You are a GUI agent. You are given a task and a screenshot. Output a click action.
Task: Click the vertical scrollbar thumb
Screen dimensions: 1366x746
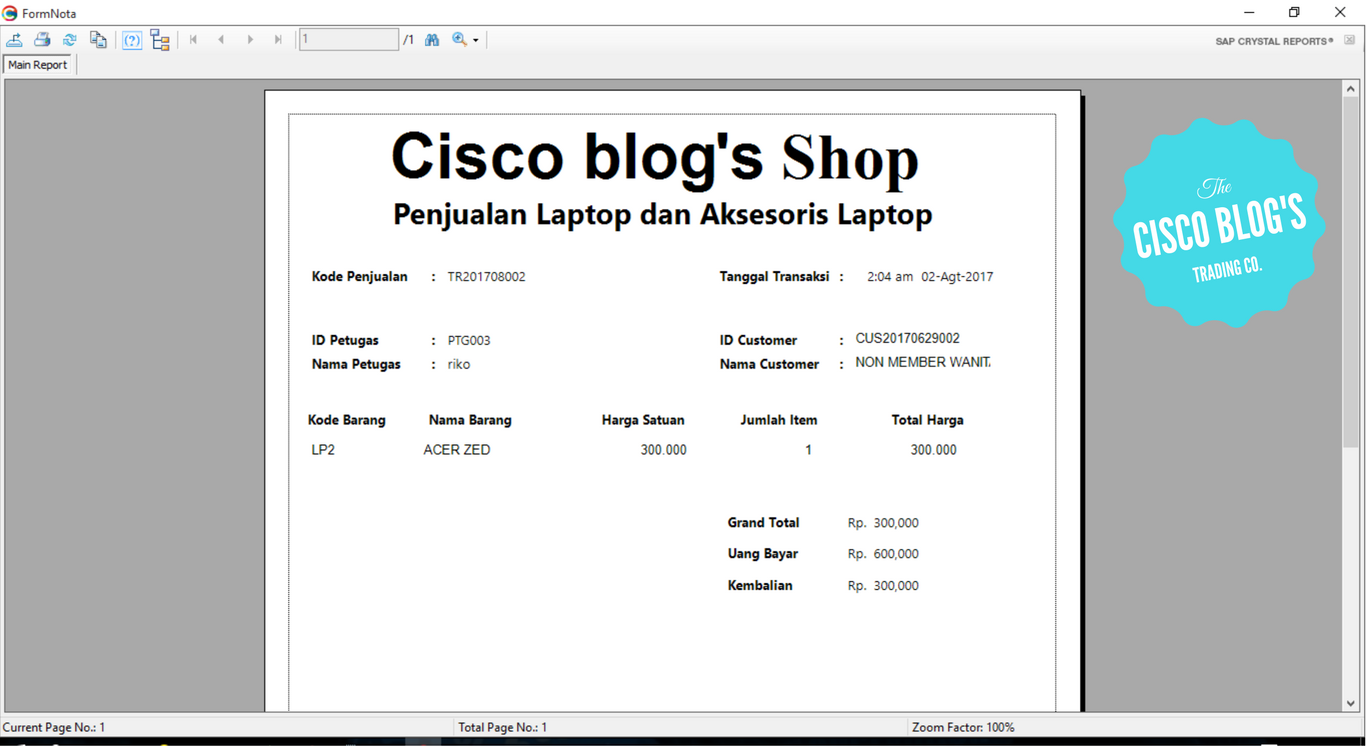[1351, 272]
